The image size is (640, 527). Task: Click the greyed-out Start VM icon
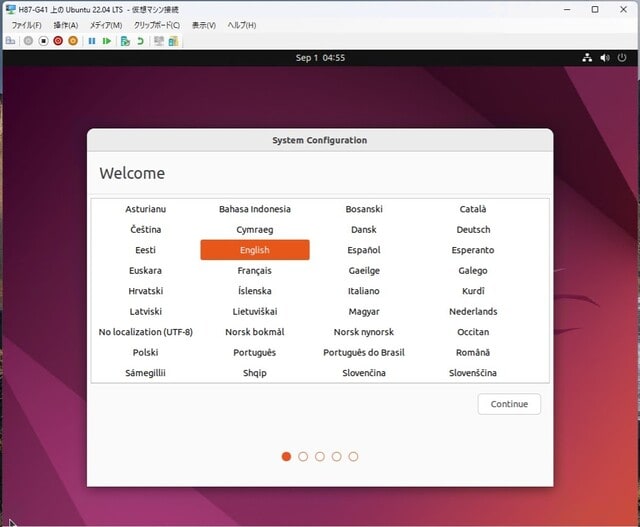[28, 41]
